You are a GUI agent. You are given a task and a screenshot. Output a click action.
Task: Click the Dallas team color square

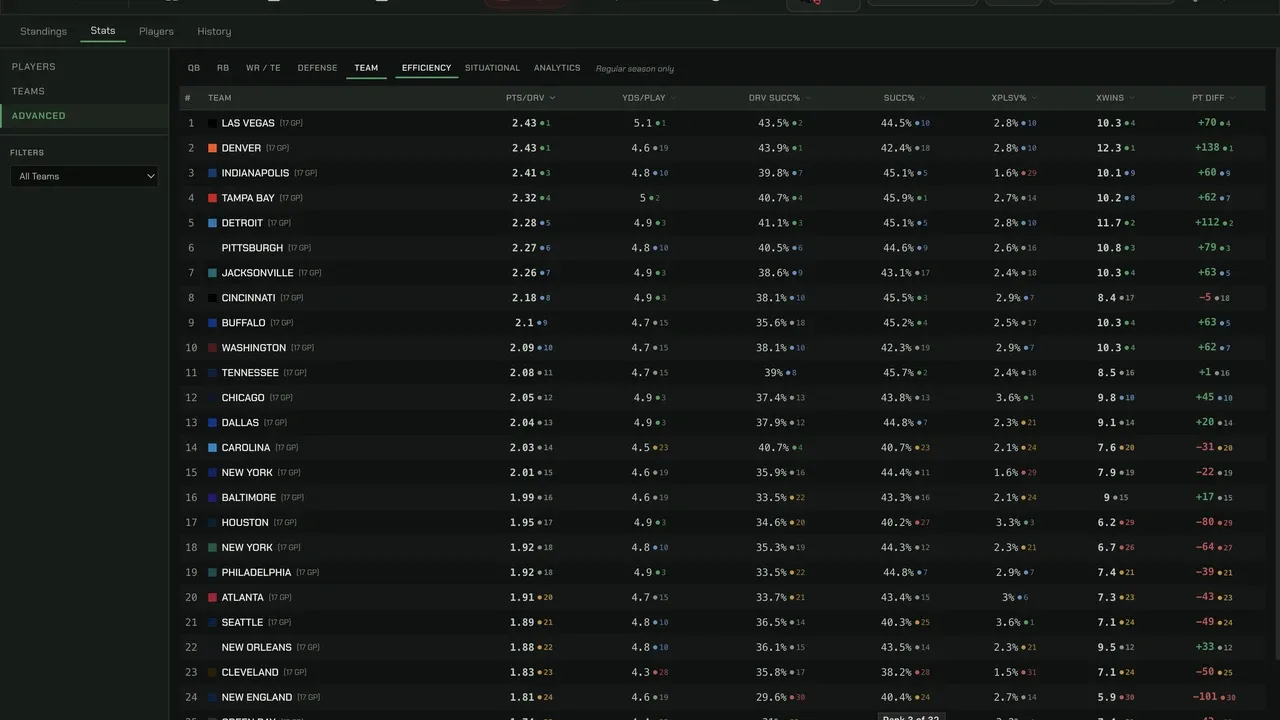point(212,423)
